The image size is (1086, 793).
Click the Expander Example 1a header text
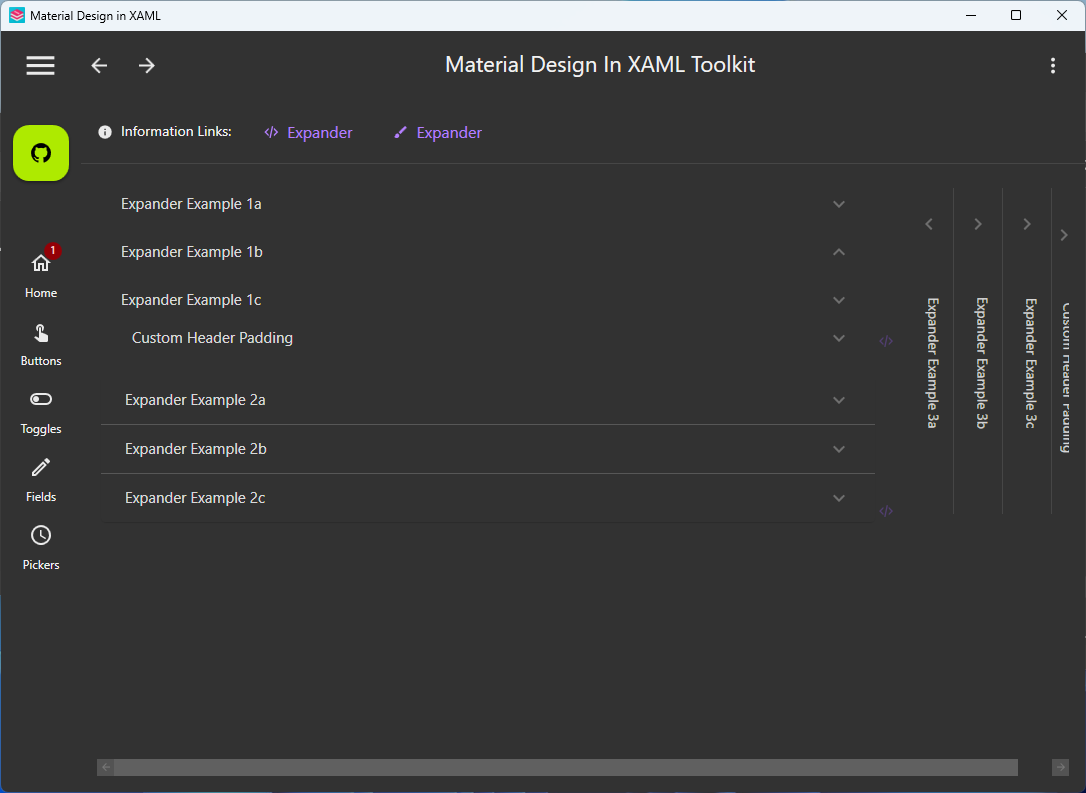[191, 204]
